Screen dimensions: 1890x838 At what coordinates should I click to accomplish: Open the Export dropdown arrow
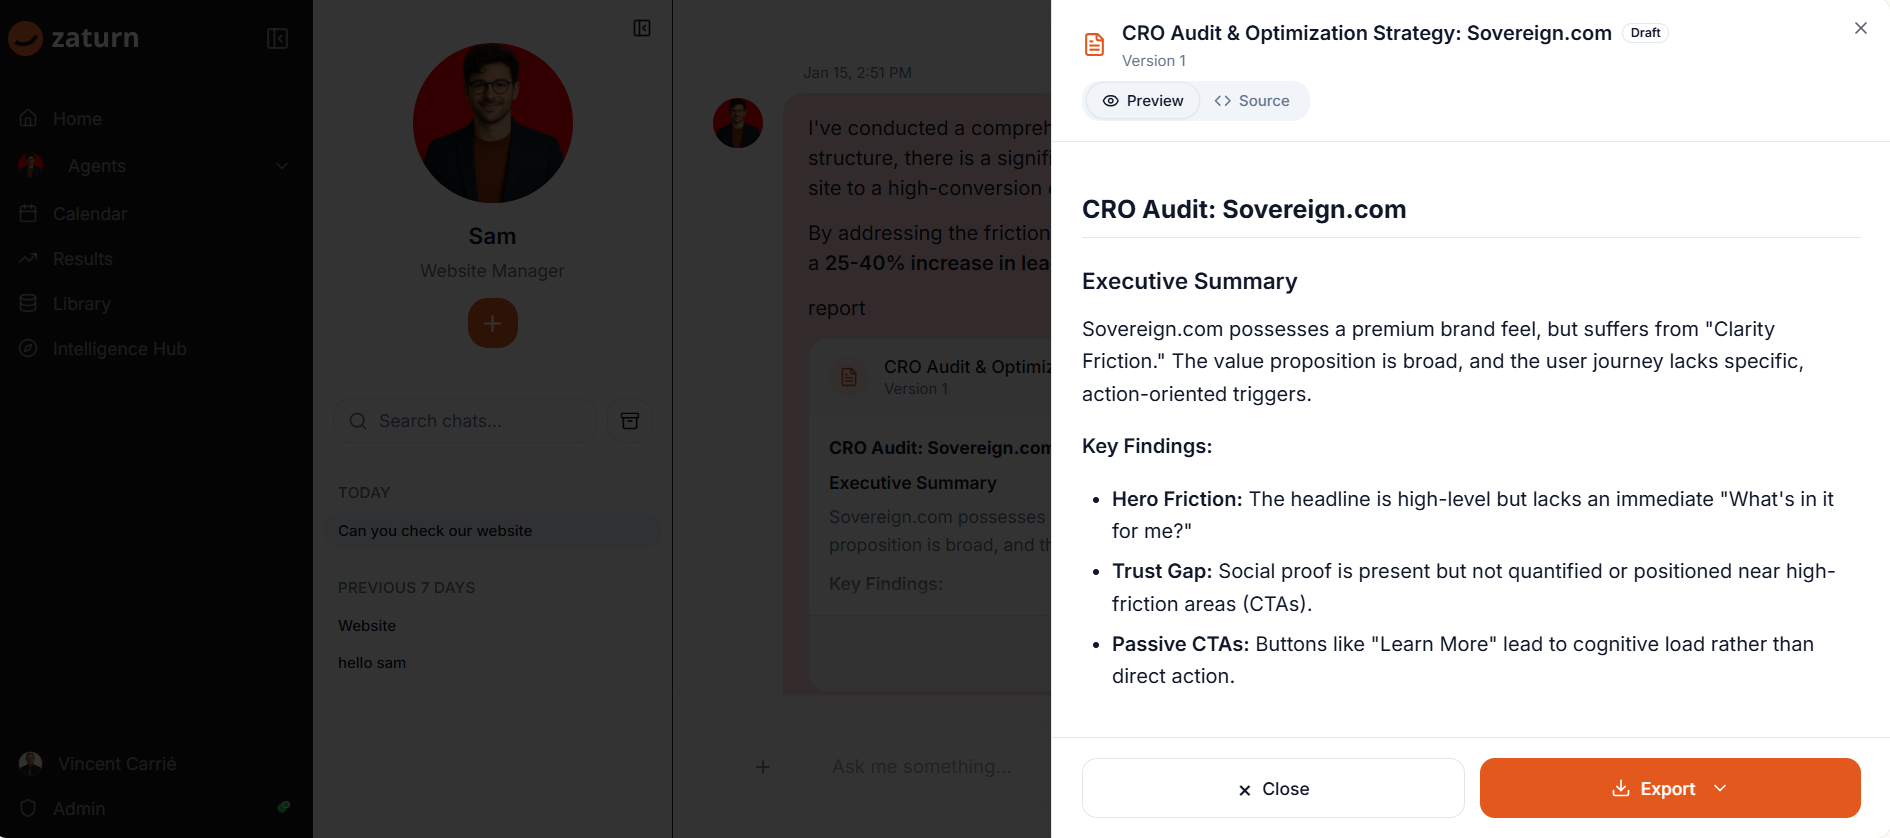(x=1720, y=788)
